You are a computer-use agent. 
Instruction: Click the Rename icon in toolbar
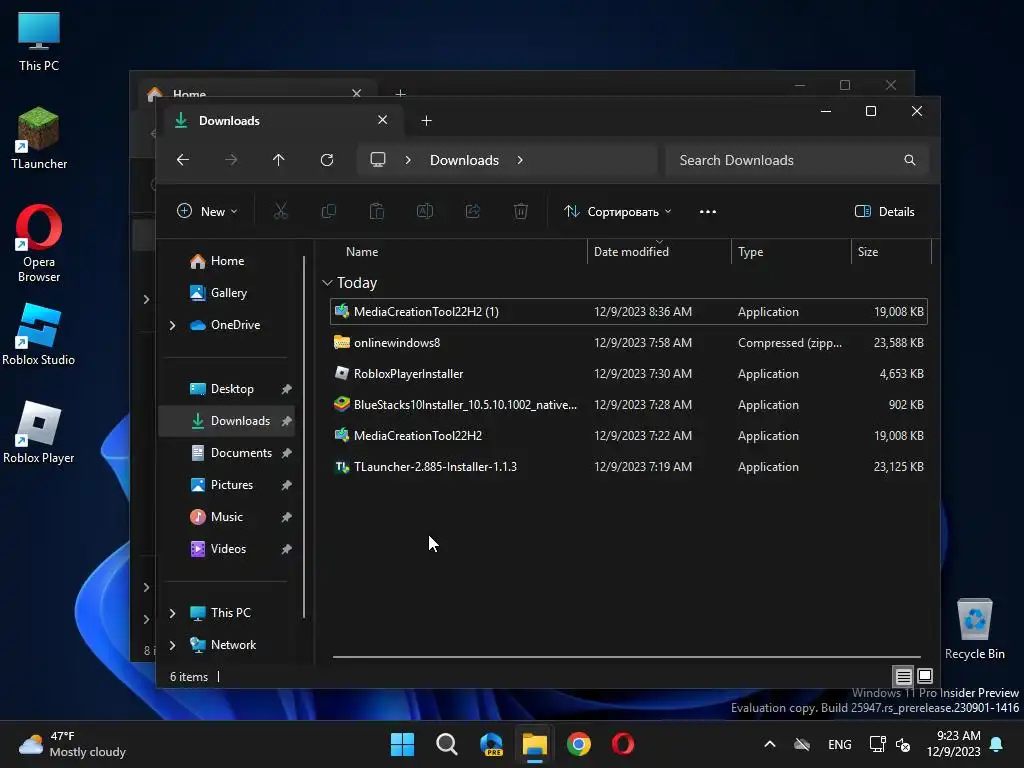coord(425,212)
